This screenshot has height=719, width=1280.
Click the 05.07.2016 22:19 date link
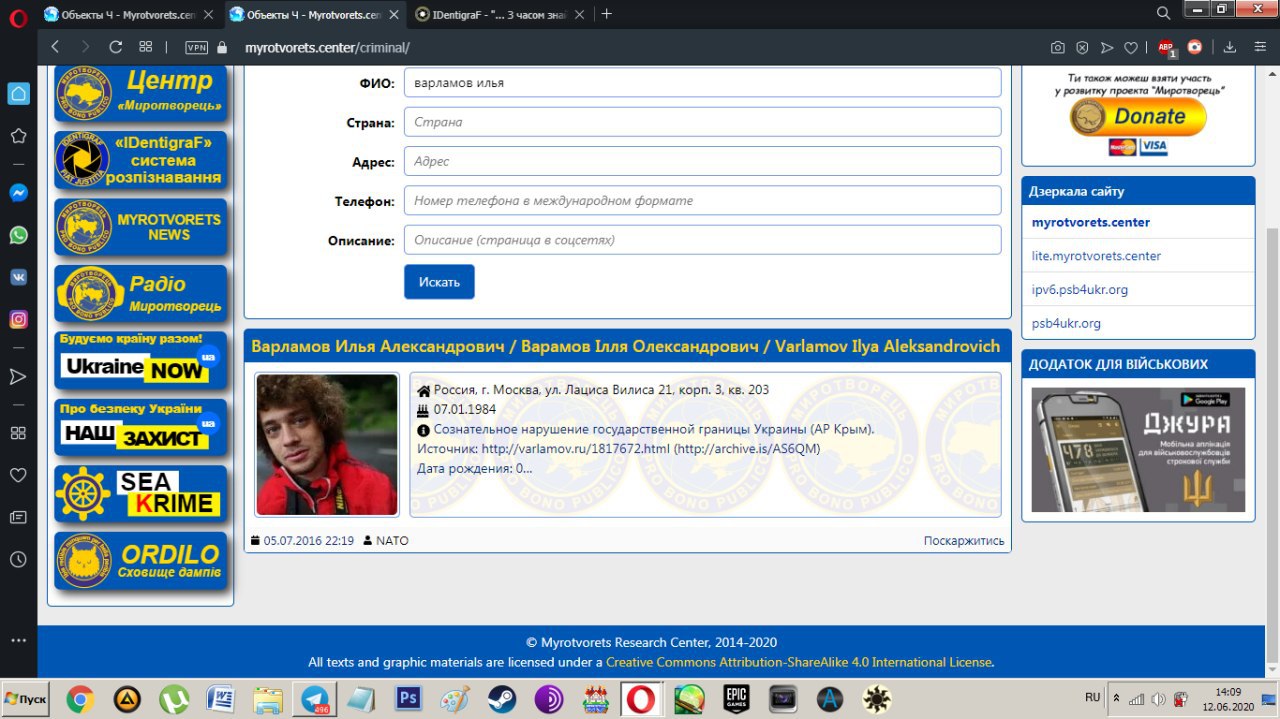tap(309, 540)
